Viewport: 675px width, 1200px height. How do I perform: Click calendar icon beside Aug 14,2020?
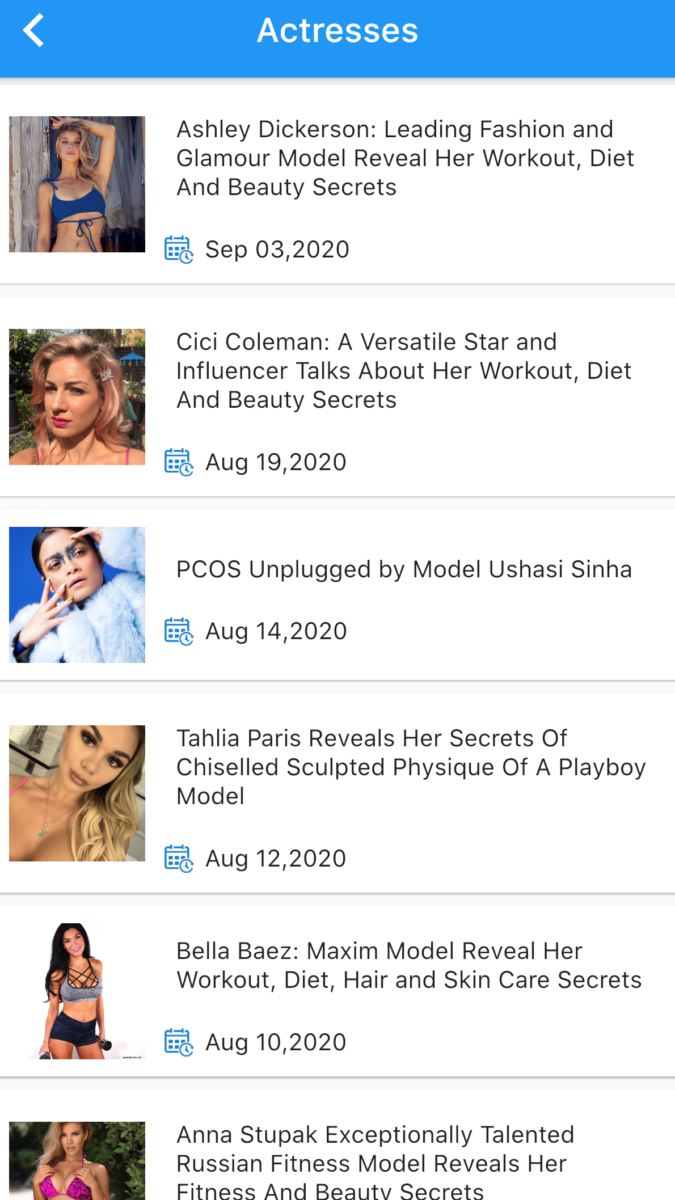pos(179,631)
